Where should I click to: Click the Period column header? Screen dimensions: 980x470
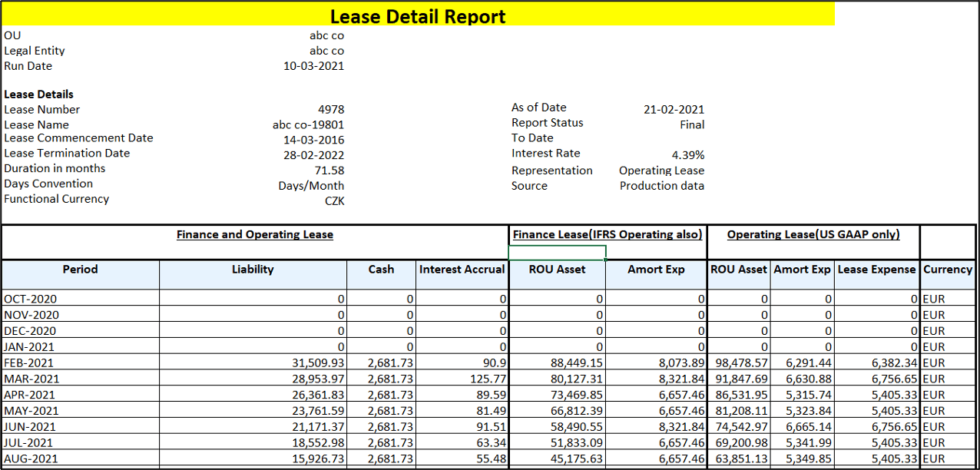(80, 269)
